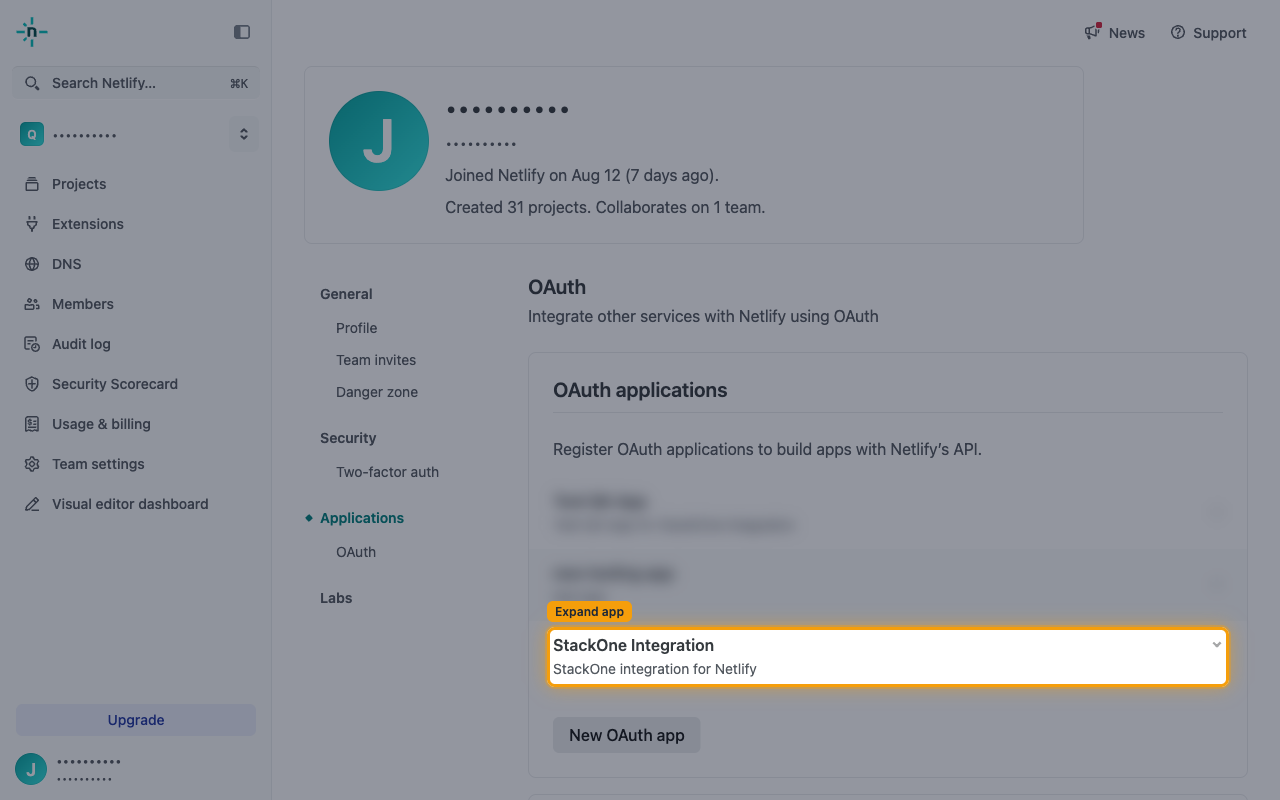The width and height of the screenshot is (1280, 800).
Task: Open Usage & billing page
Action: [101, 424]
